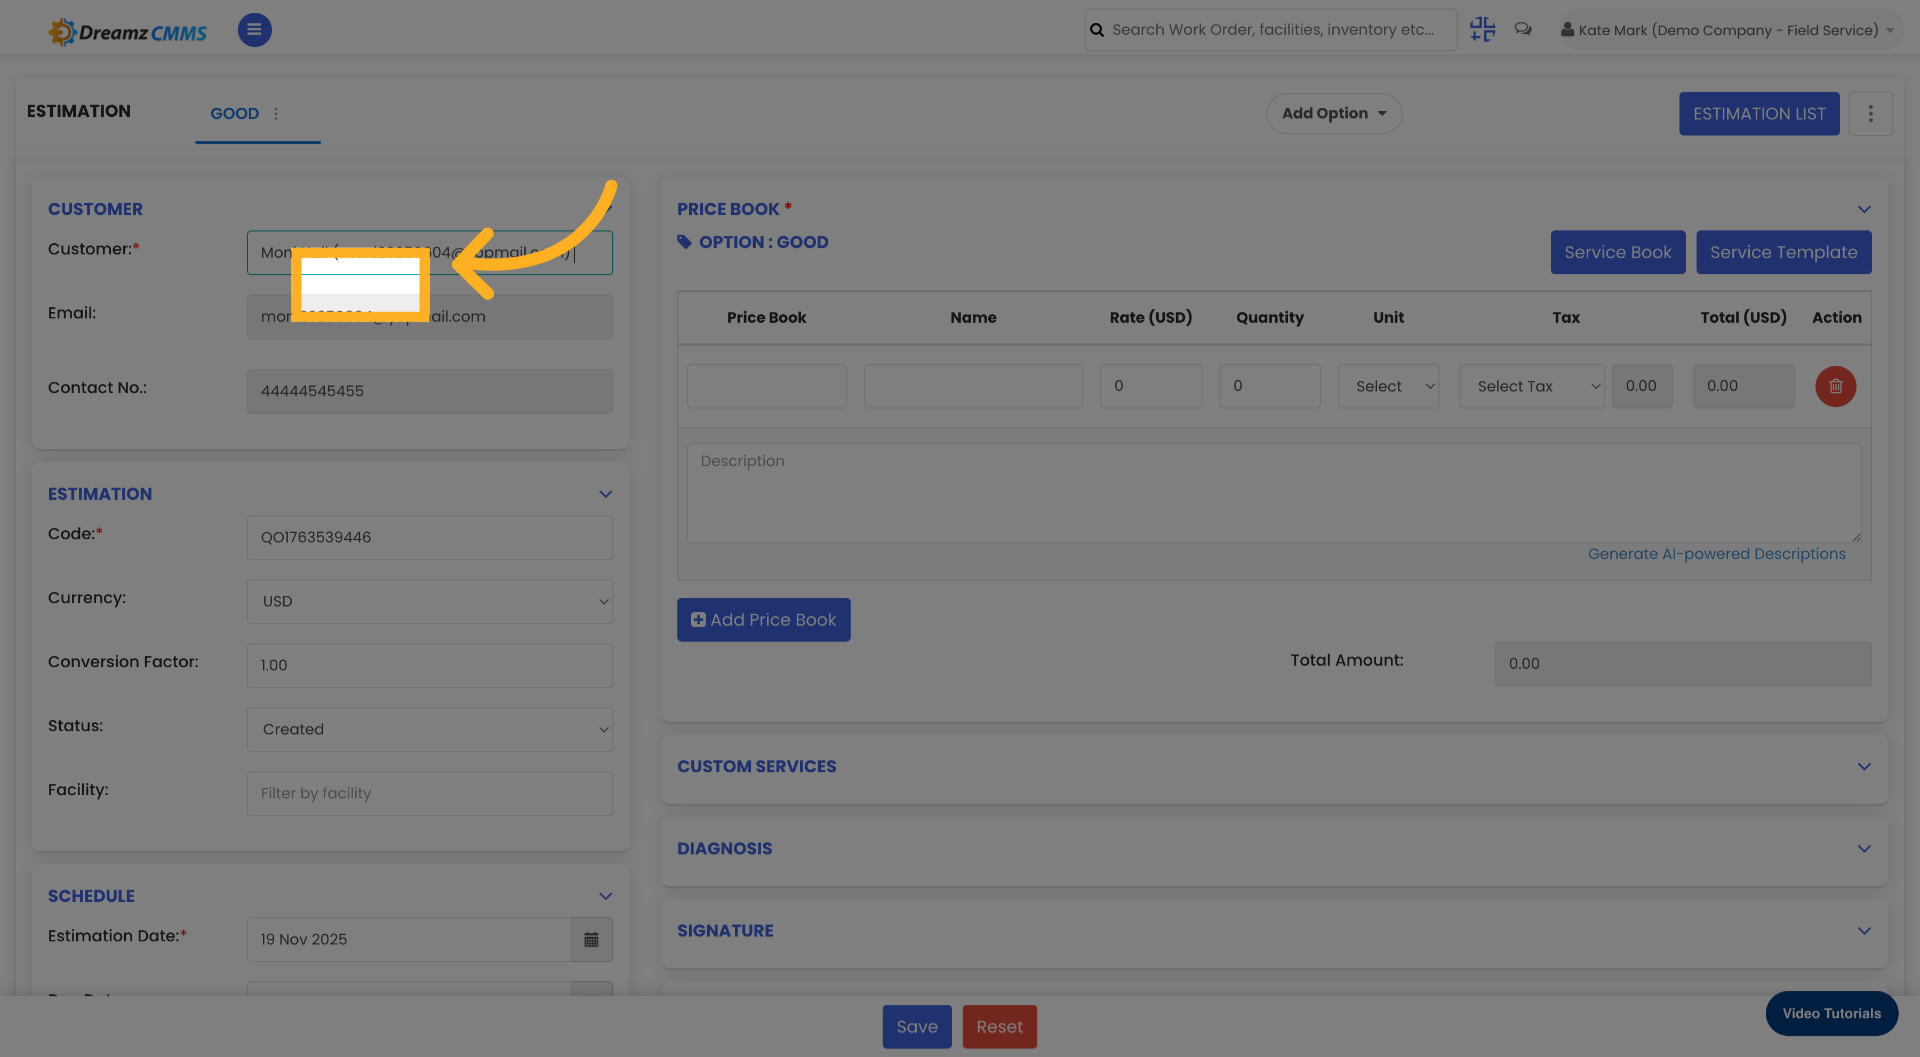Open the Select Tax dropdown
This screenshot has width=1920, height=1057.
coord(1532,386)
